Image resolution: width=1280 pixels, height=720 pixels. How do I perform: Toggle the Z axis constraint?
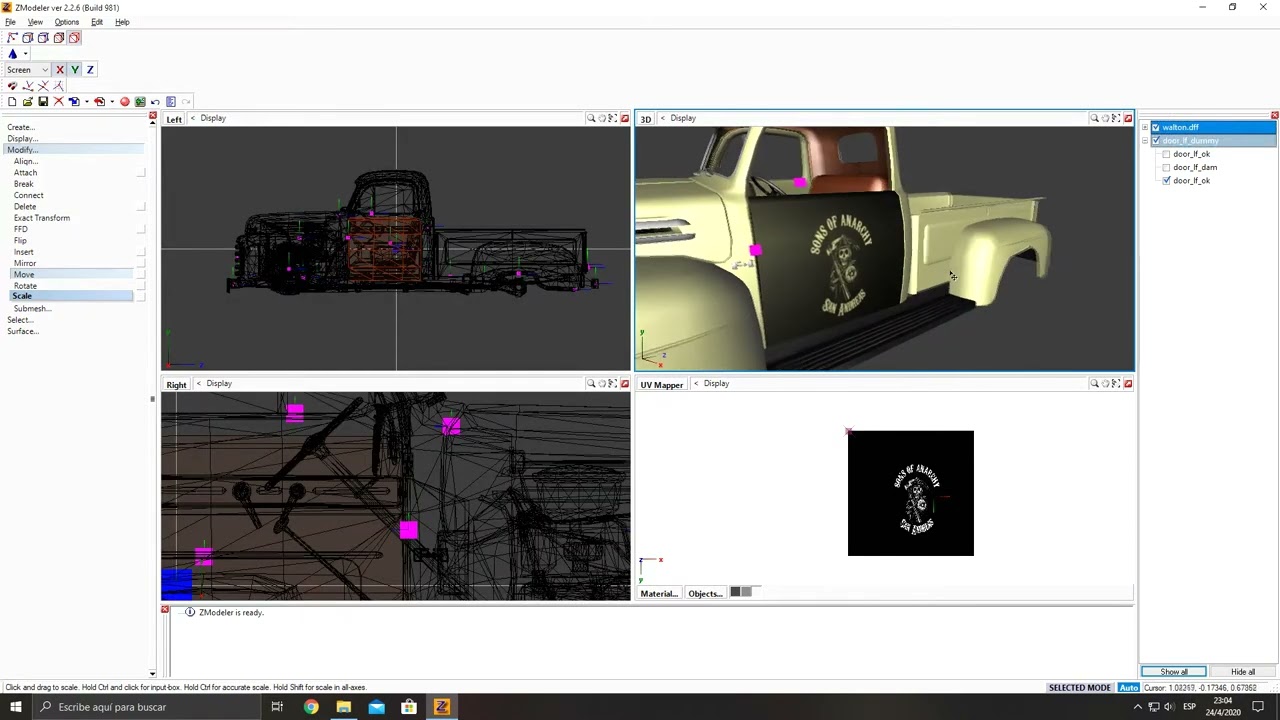[x=90, y=70]
